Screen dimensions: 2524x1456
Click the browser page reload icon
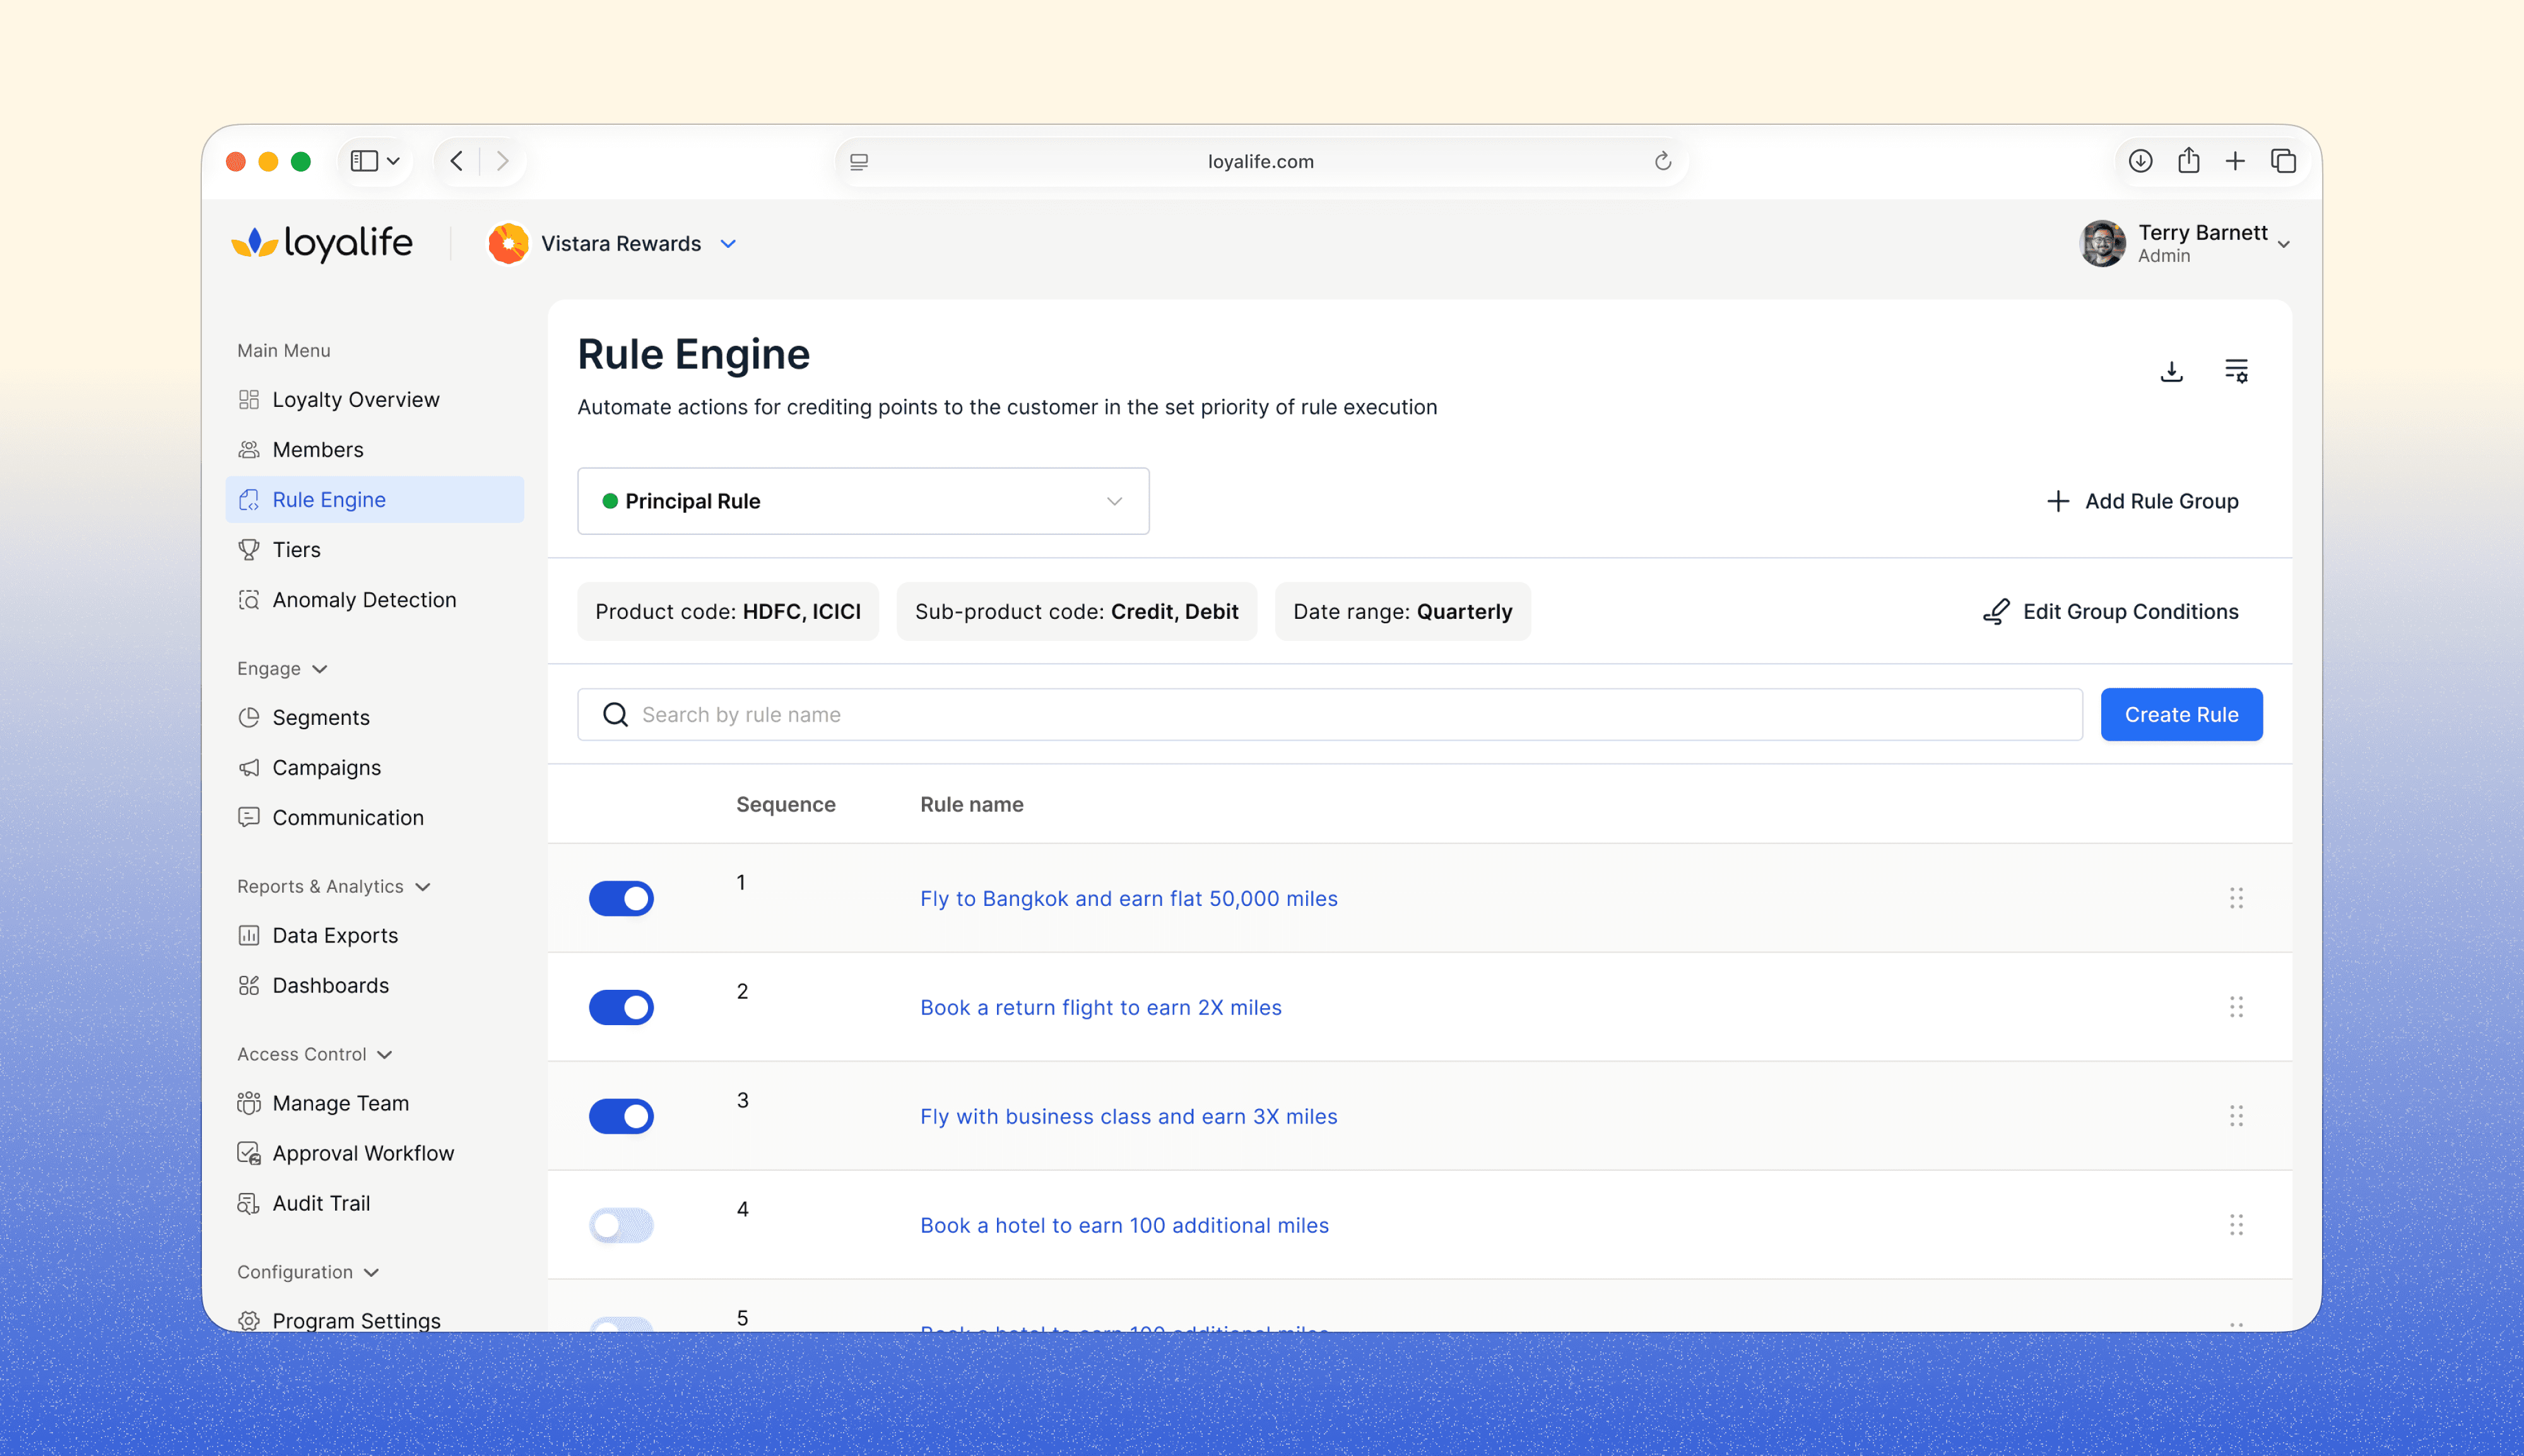[x=1662, y=161]
